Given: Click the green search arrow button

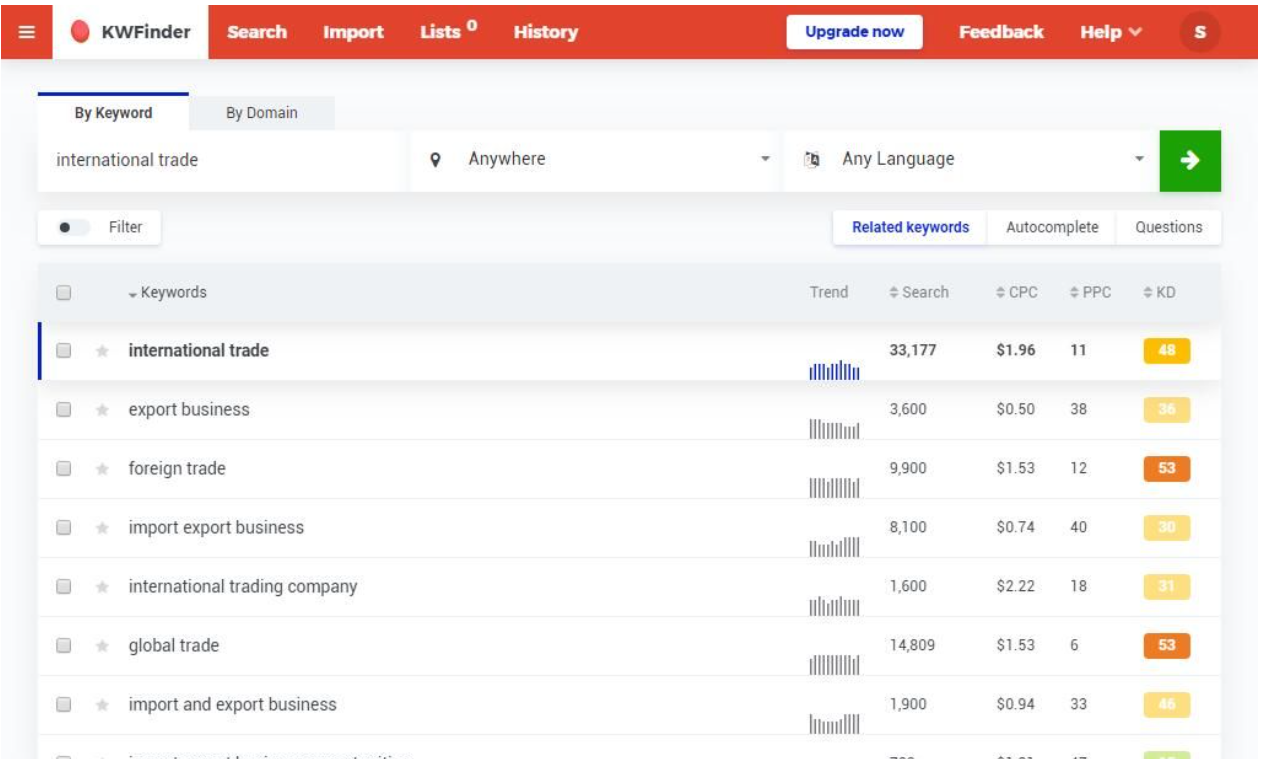Looking at the screenshot, I should coord(1189,160).
